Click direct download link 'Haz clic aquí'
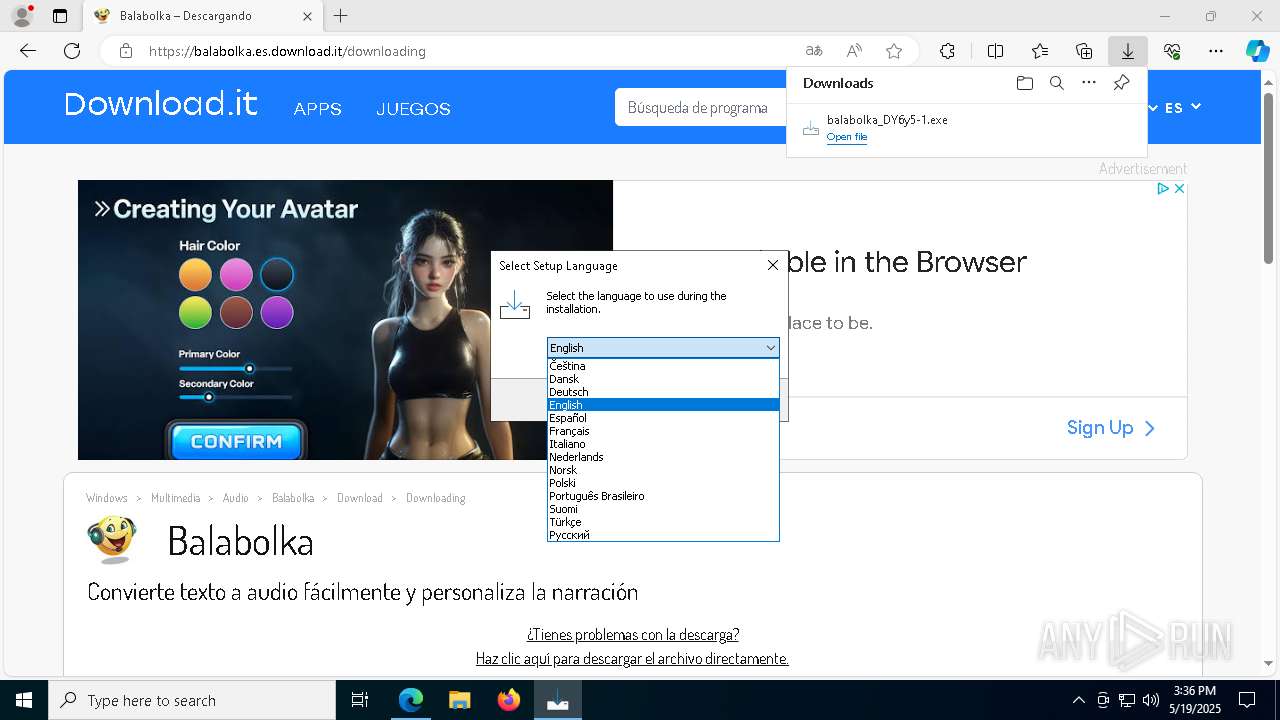This screenshot has width=1280, height=720. 632,659
